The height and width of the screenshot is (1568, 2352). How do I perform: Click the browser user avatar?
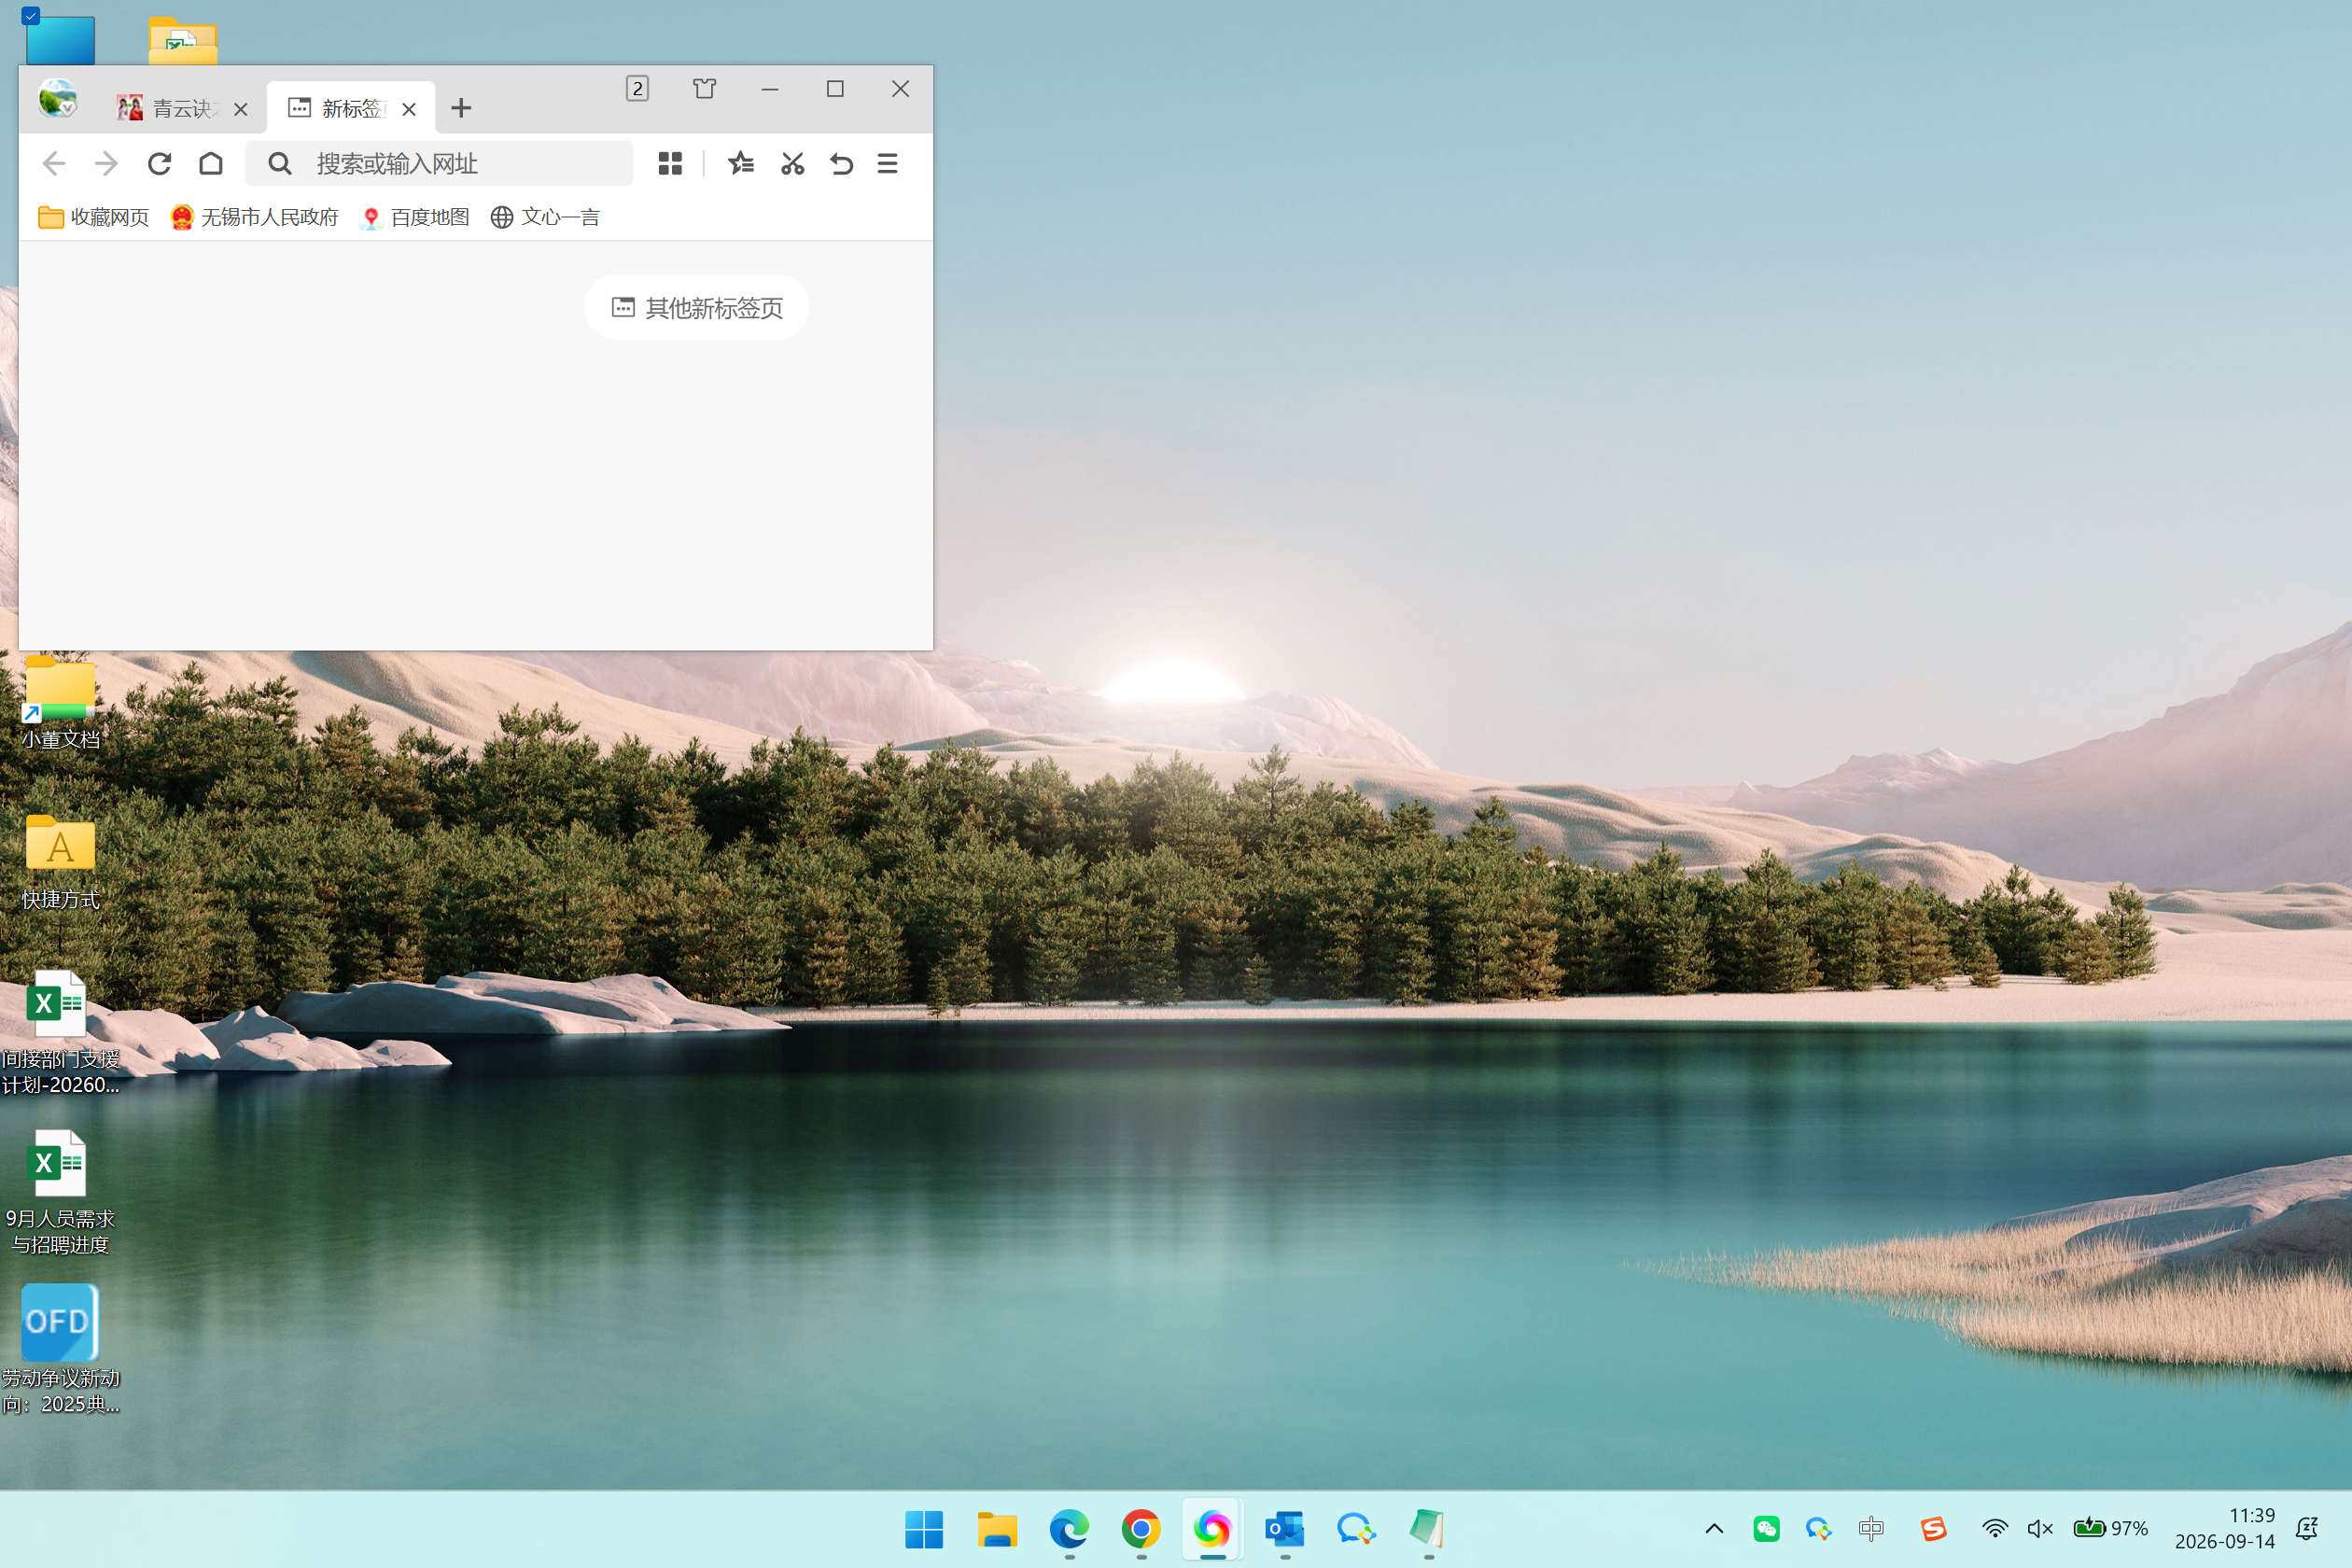(x=58, y=99)
